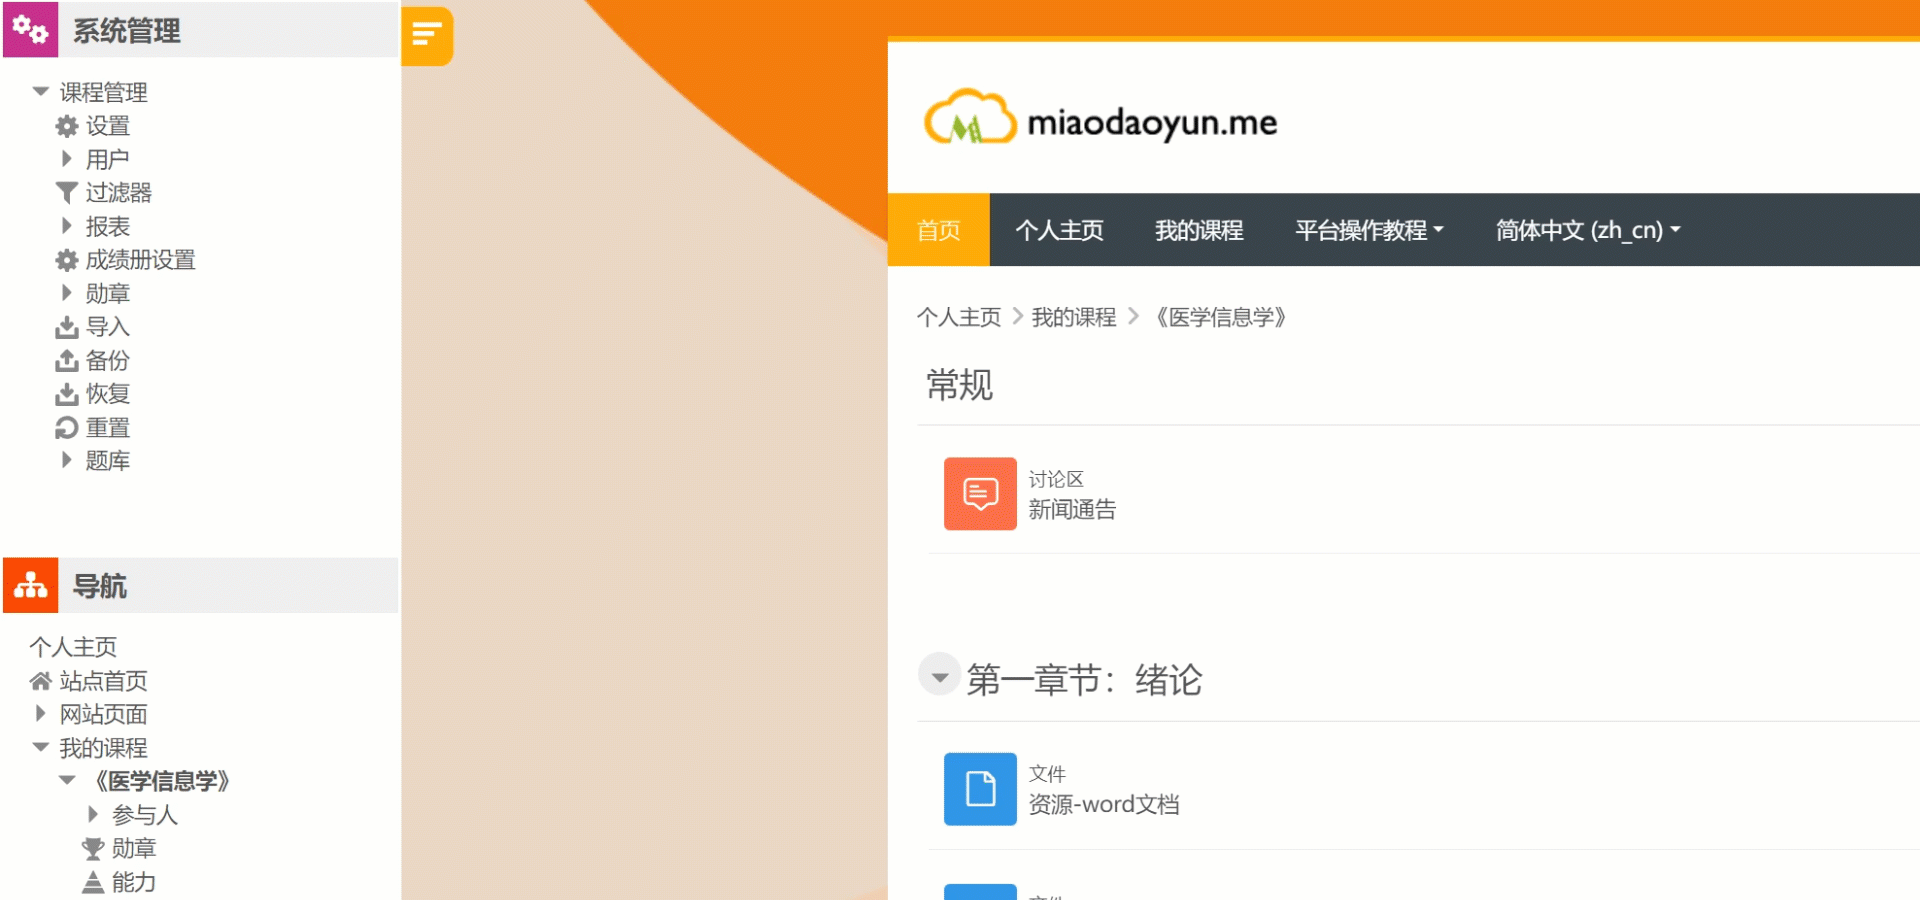Click the 资源-word文档 file icon
Viewport: 1920px width, 900px height.
pyautogui.click(x=980, y=789)
